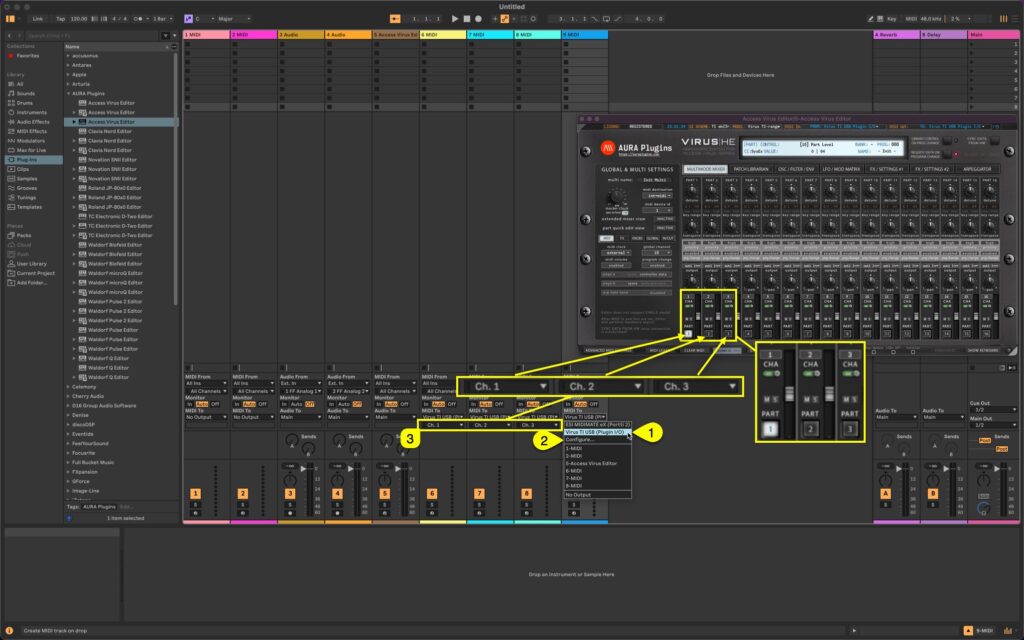Select the Draw Mode pencil icon
This screenshot has width=1024, height=640.
coord(870,17)
